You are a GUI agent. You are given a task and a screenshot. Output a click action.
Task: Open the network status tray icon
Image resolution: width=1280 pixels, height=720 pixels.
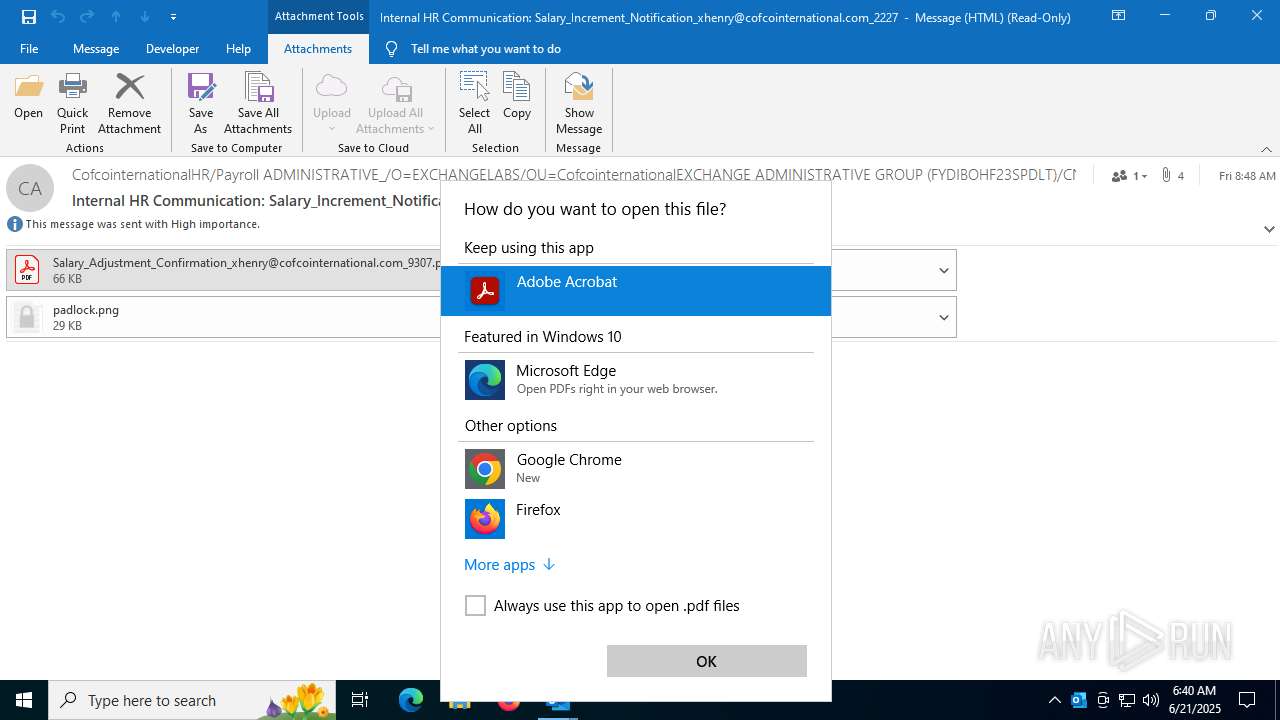1127,700
